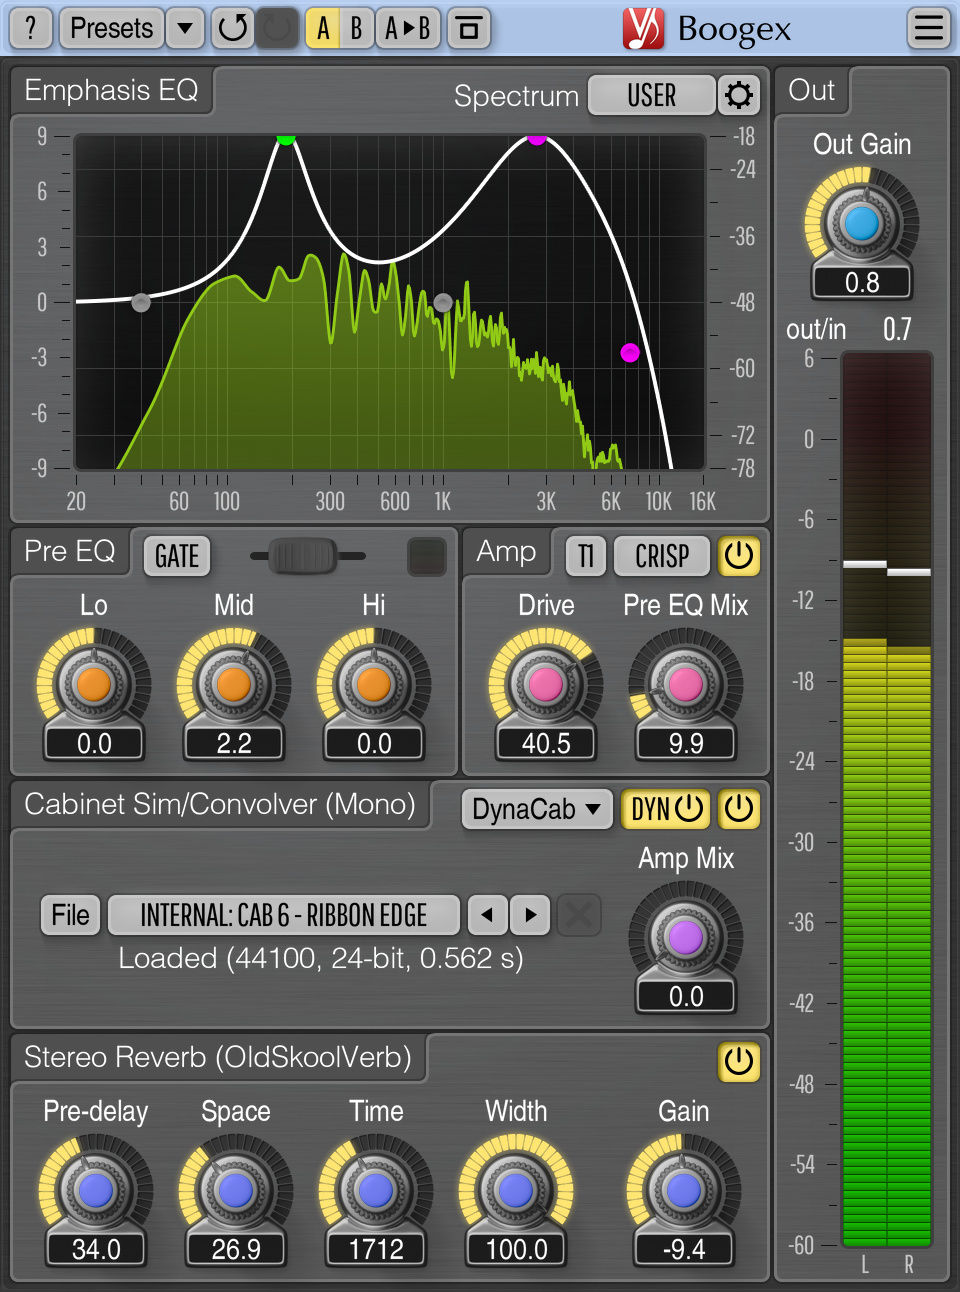Toggle the TI amp mode
The width and height of the screenshot is (960, 1292).
(x=586, y=556)
